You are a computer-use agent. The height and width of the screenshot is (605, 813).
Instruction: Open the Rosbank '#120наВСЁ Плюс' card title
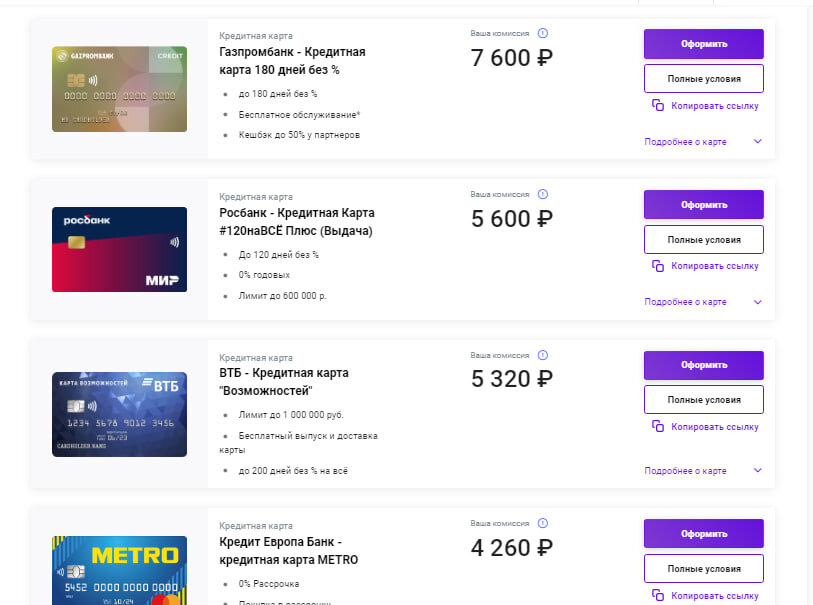pyautogui.click(x=296, y=222)
